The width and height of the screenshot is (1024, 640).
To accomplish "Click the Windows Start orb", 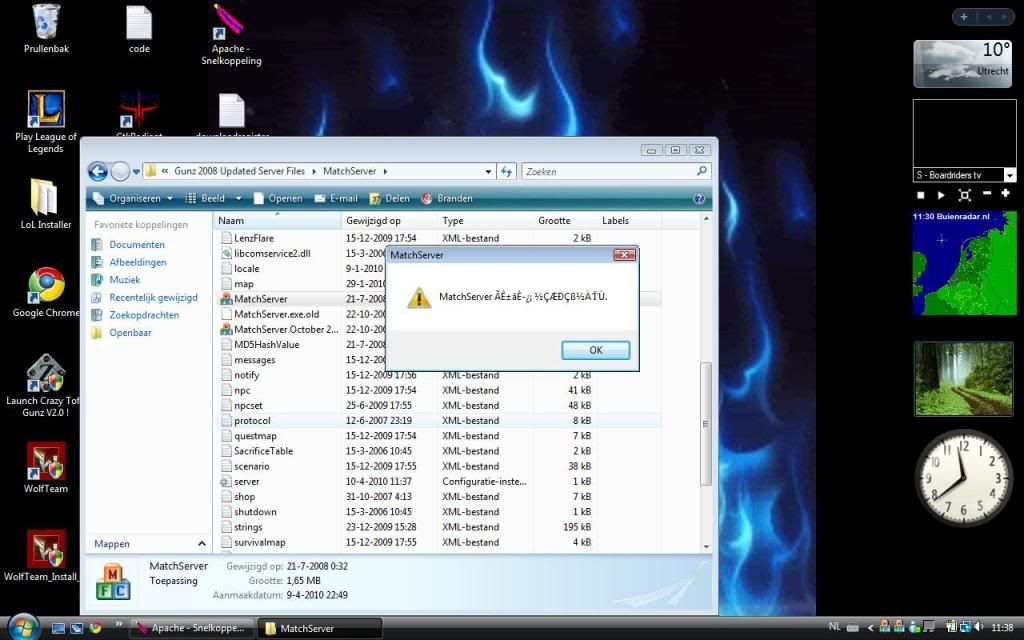I will tap(22, 627).
